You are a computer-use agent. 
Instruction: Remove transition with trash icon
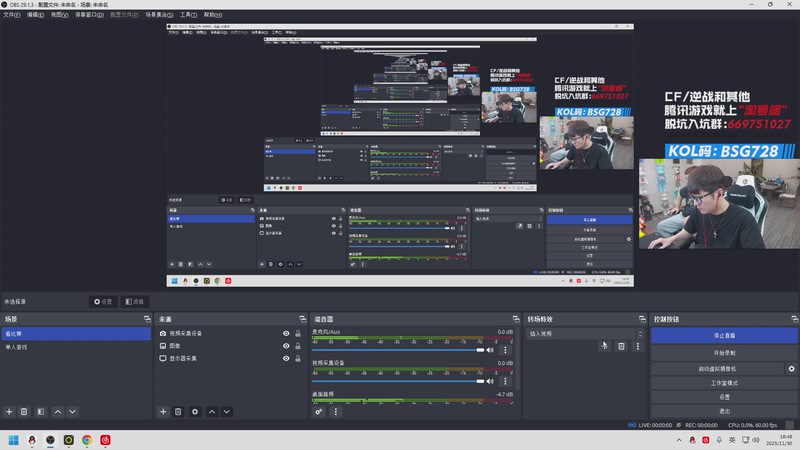click(621, 346)
